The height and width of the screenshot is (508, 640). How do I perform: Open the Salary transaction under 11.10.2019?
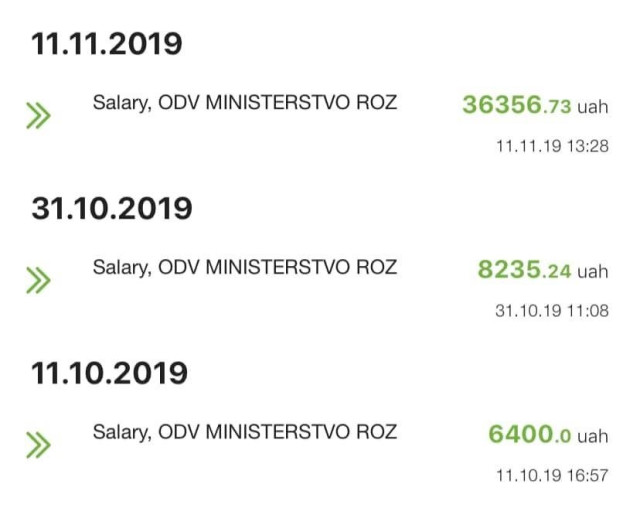(244, 433)
